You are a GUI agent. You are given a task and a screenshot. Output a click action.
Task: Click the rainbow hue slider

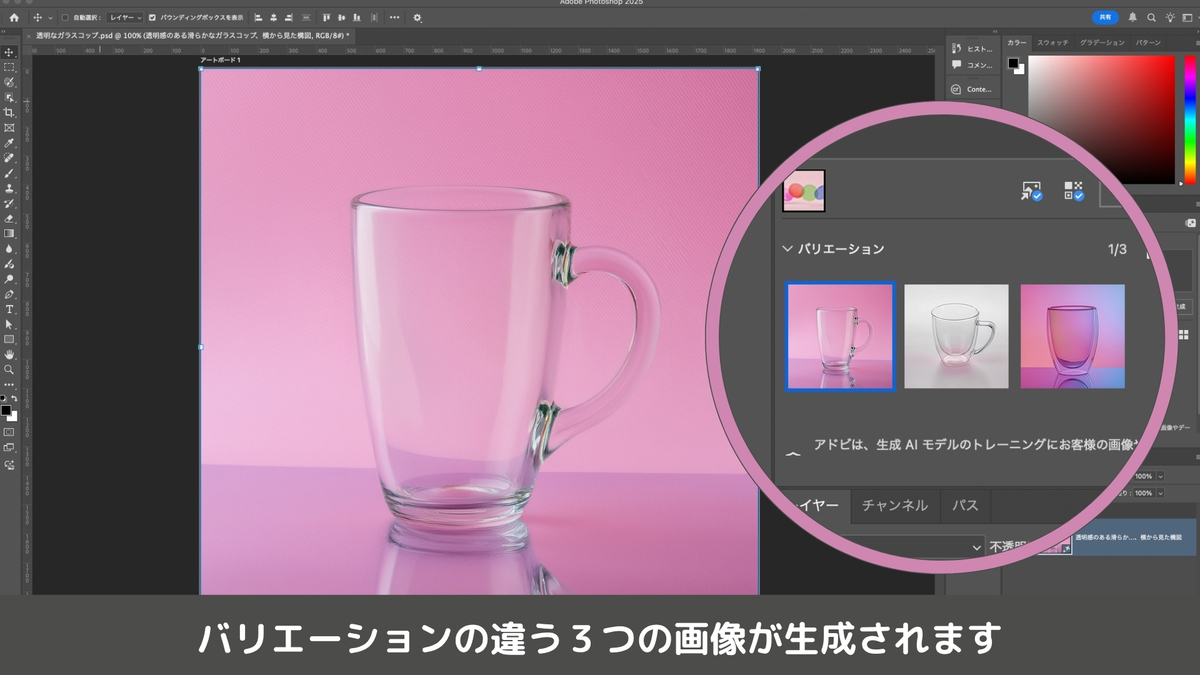pyautogui.click(x=1190, y=120)
